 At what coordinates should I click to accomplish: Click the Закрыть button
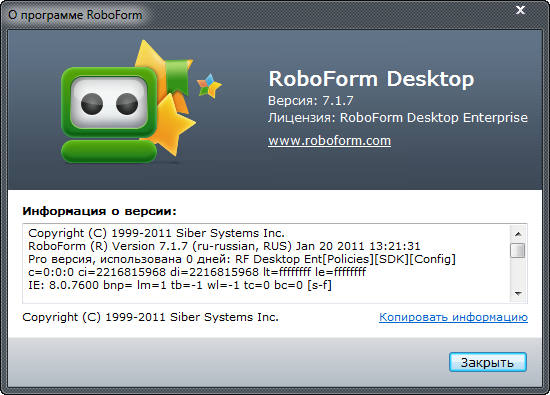pyautogui.click(x=488, y=362)
